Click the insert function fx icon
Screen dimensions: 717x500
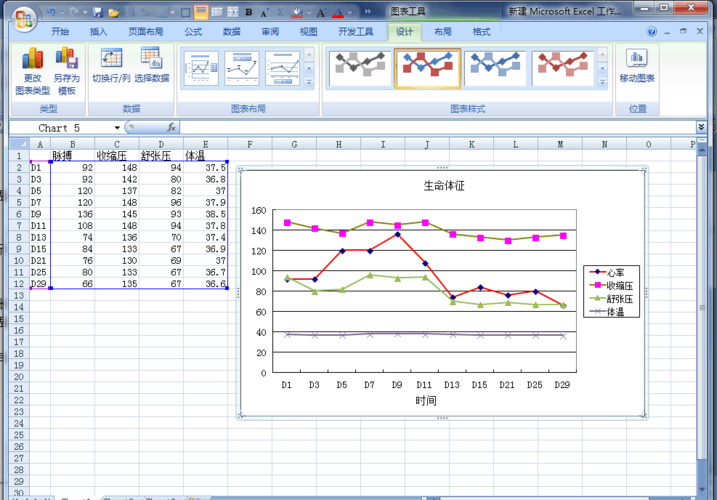[x=171, y=127]
